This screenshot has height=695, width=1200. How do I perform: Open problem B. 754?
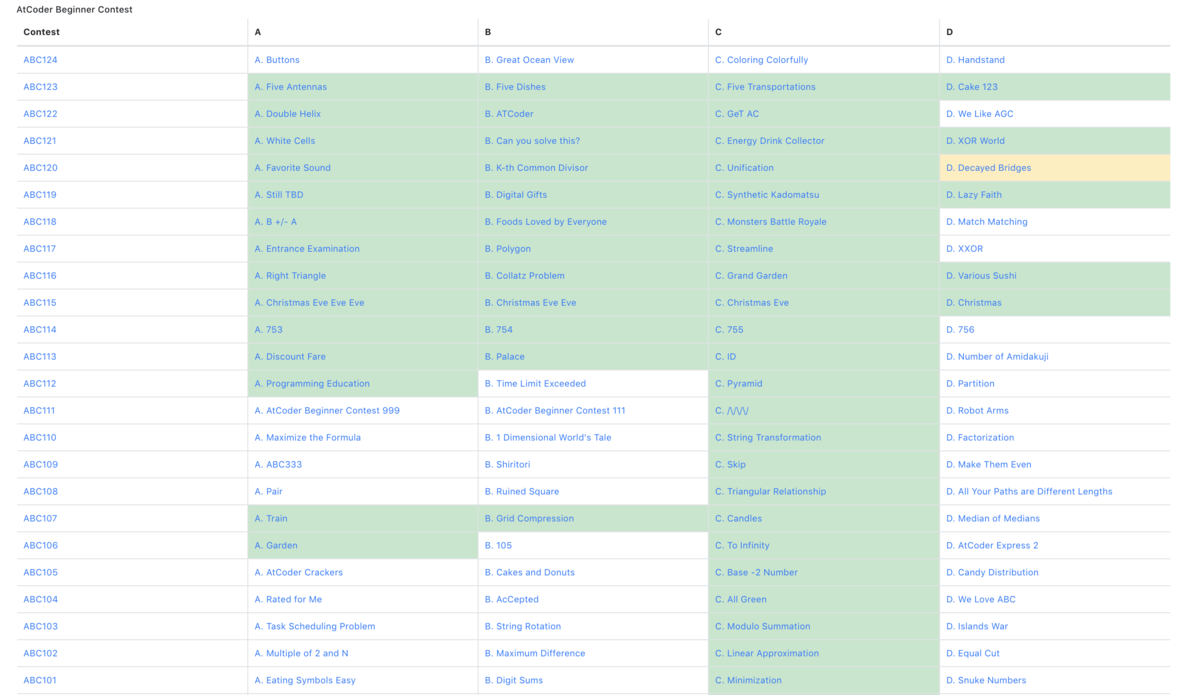pyautogui.click(x=498, y=330)
